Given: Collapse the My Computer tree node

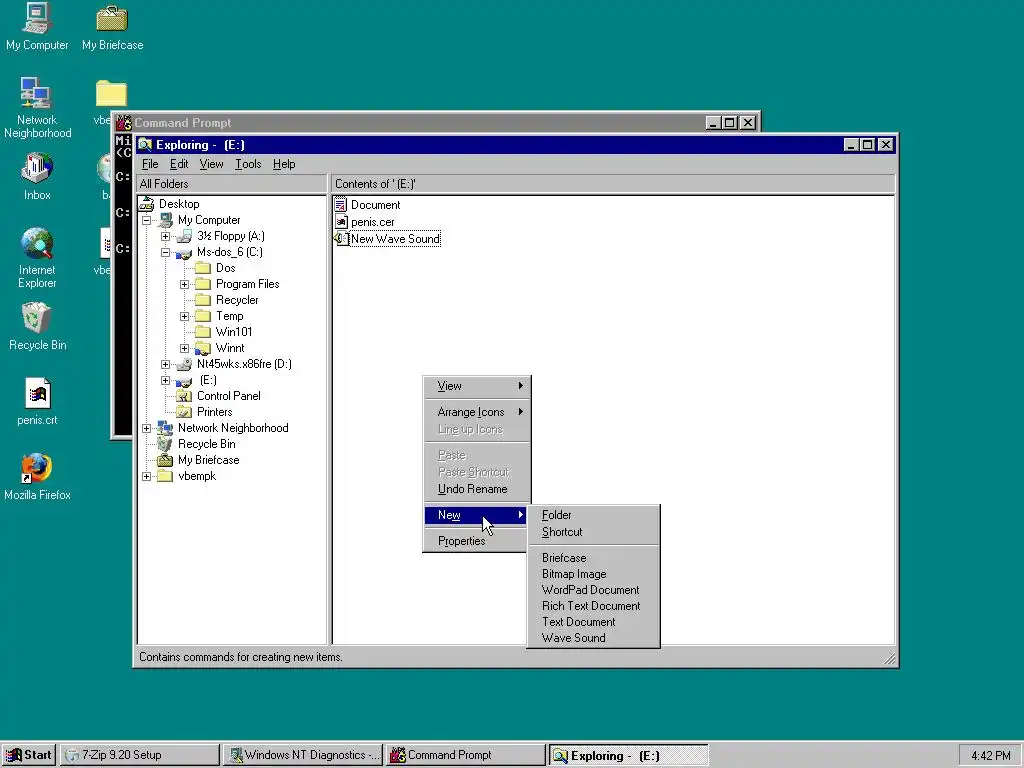Looking at the screenshot, I should click(x=147, y=221).
